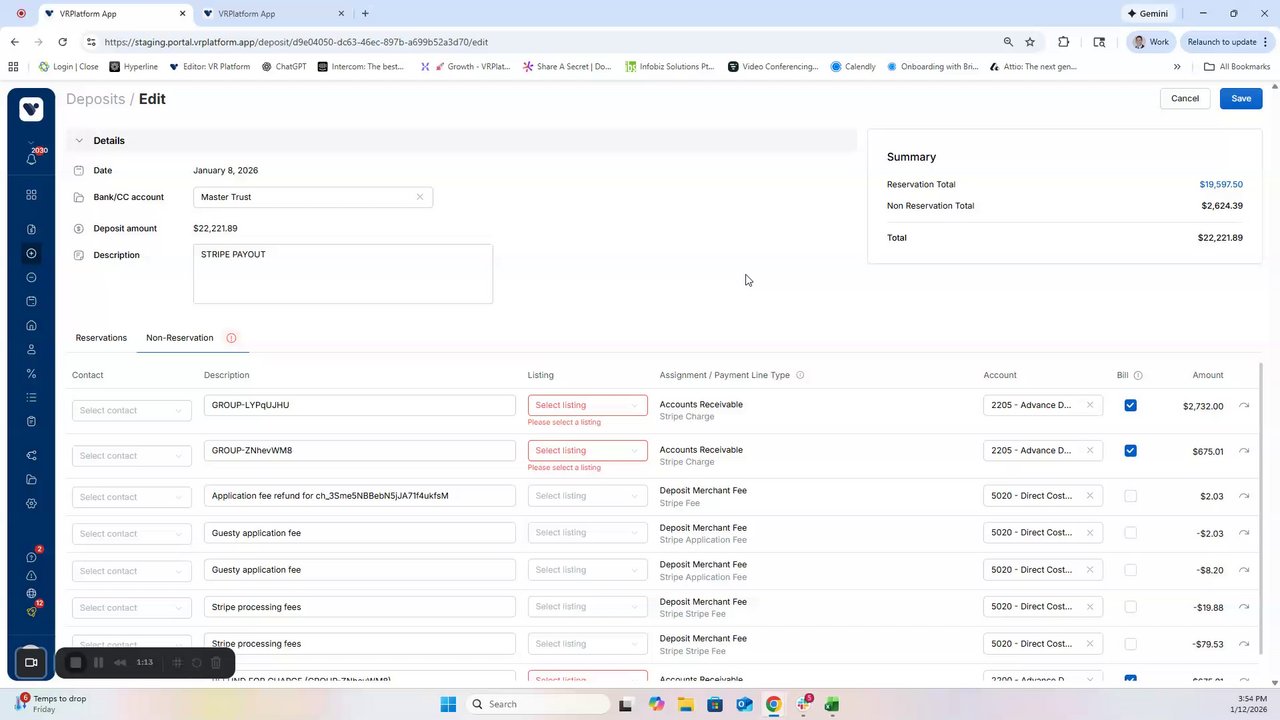
Task: Open the folder sidebar icon
Action: (x=31, y=479)
